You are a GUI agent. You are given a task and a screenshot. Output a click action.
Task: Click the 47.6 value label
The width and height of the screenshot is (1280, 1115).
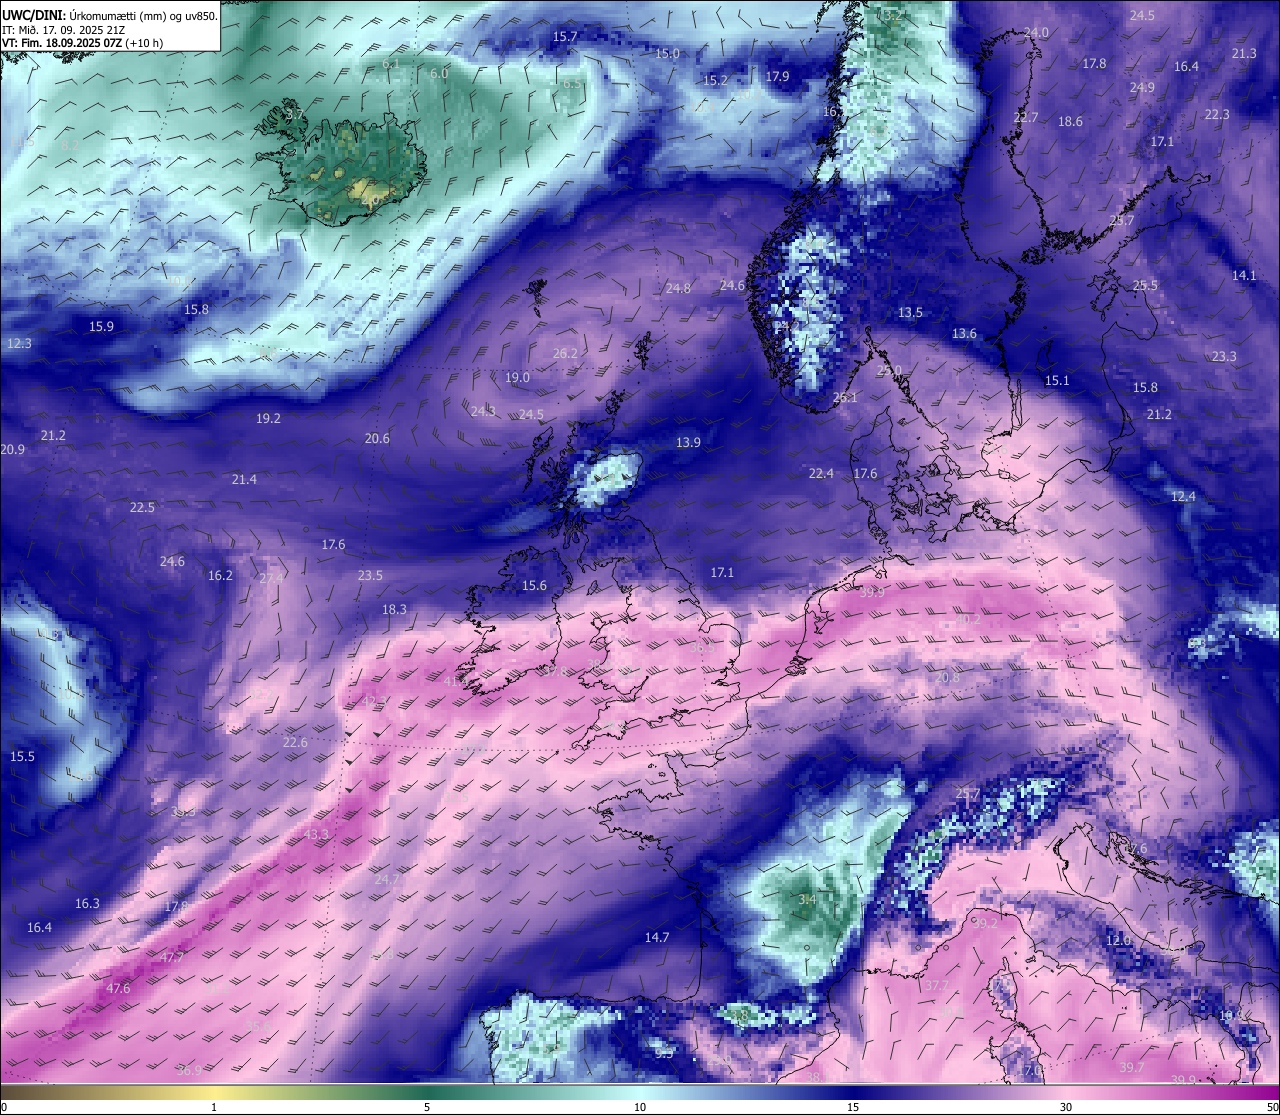(x=118, y=989)
